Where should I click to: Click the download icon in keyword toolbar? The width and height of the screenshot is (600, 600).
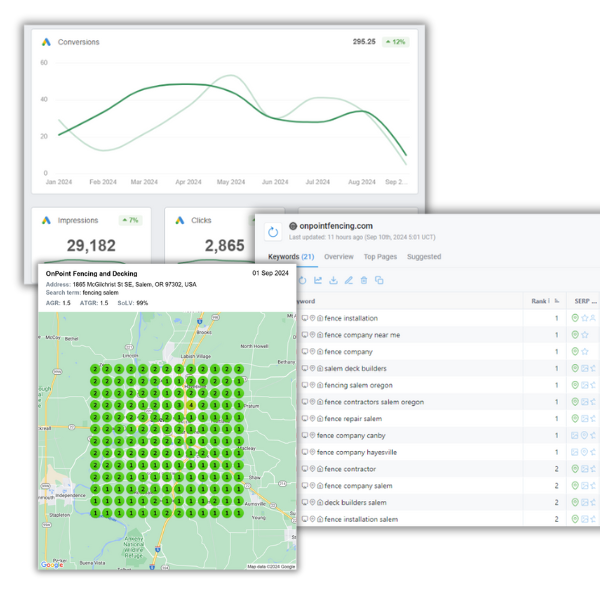[333, 280]
